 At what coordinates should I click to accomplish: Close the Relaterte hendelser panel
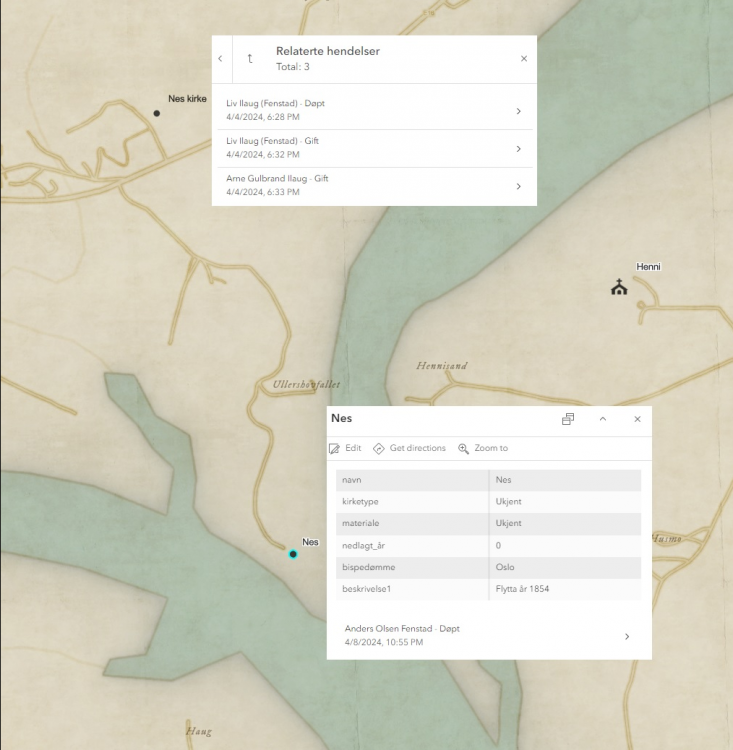[x=523, y=59]
